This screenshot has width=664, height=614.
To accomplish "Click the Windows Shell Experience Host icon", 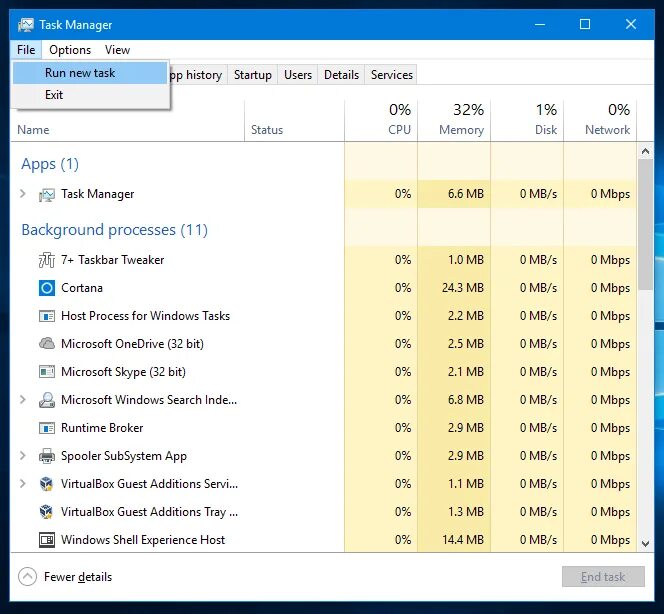I will [47, 540].
